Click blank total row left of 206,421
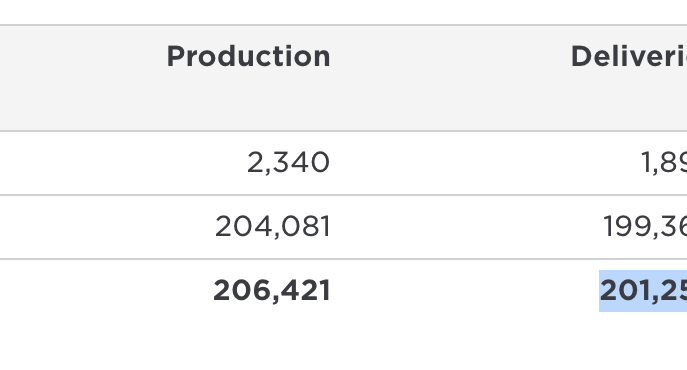This screenshot has height=370, width=687. coord(106,291)
